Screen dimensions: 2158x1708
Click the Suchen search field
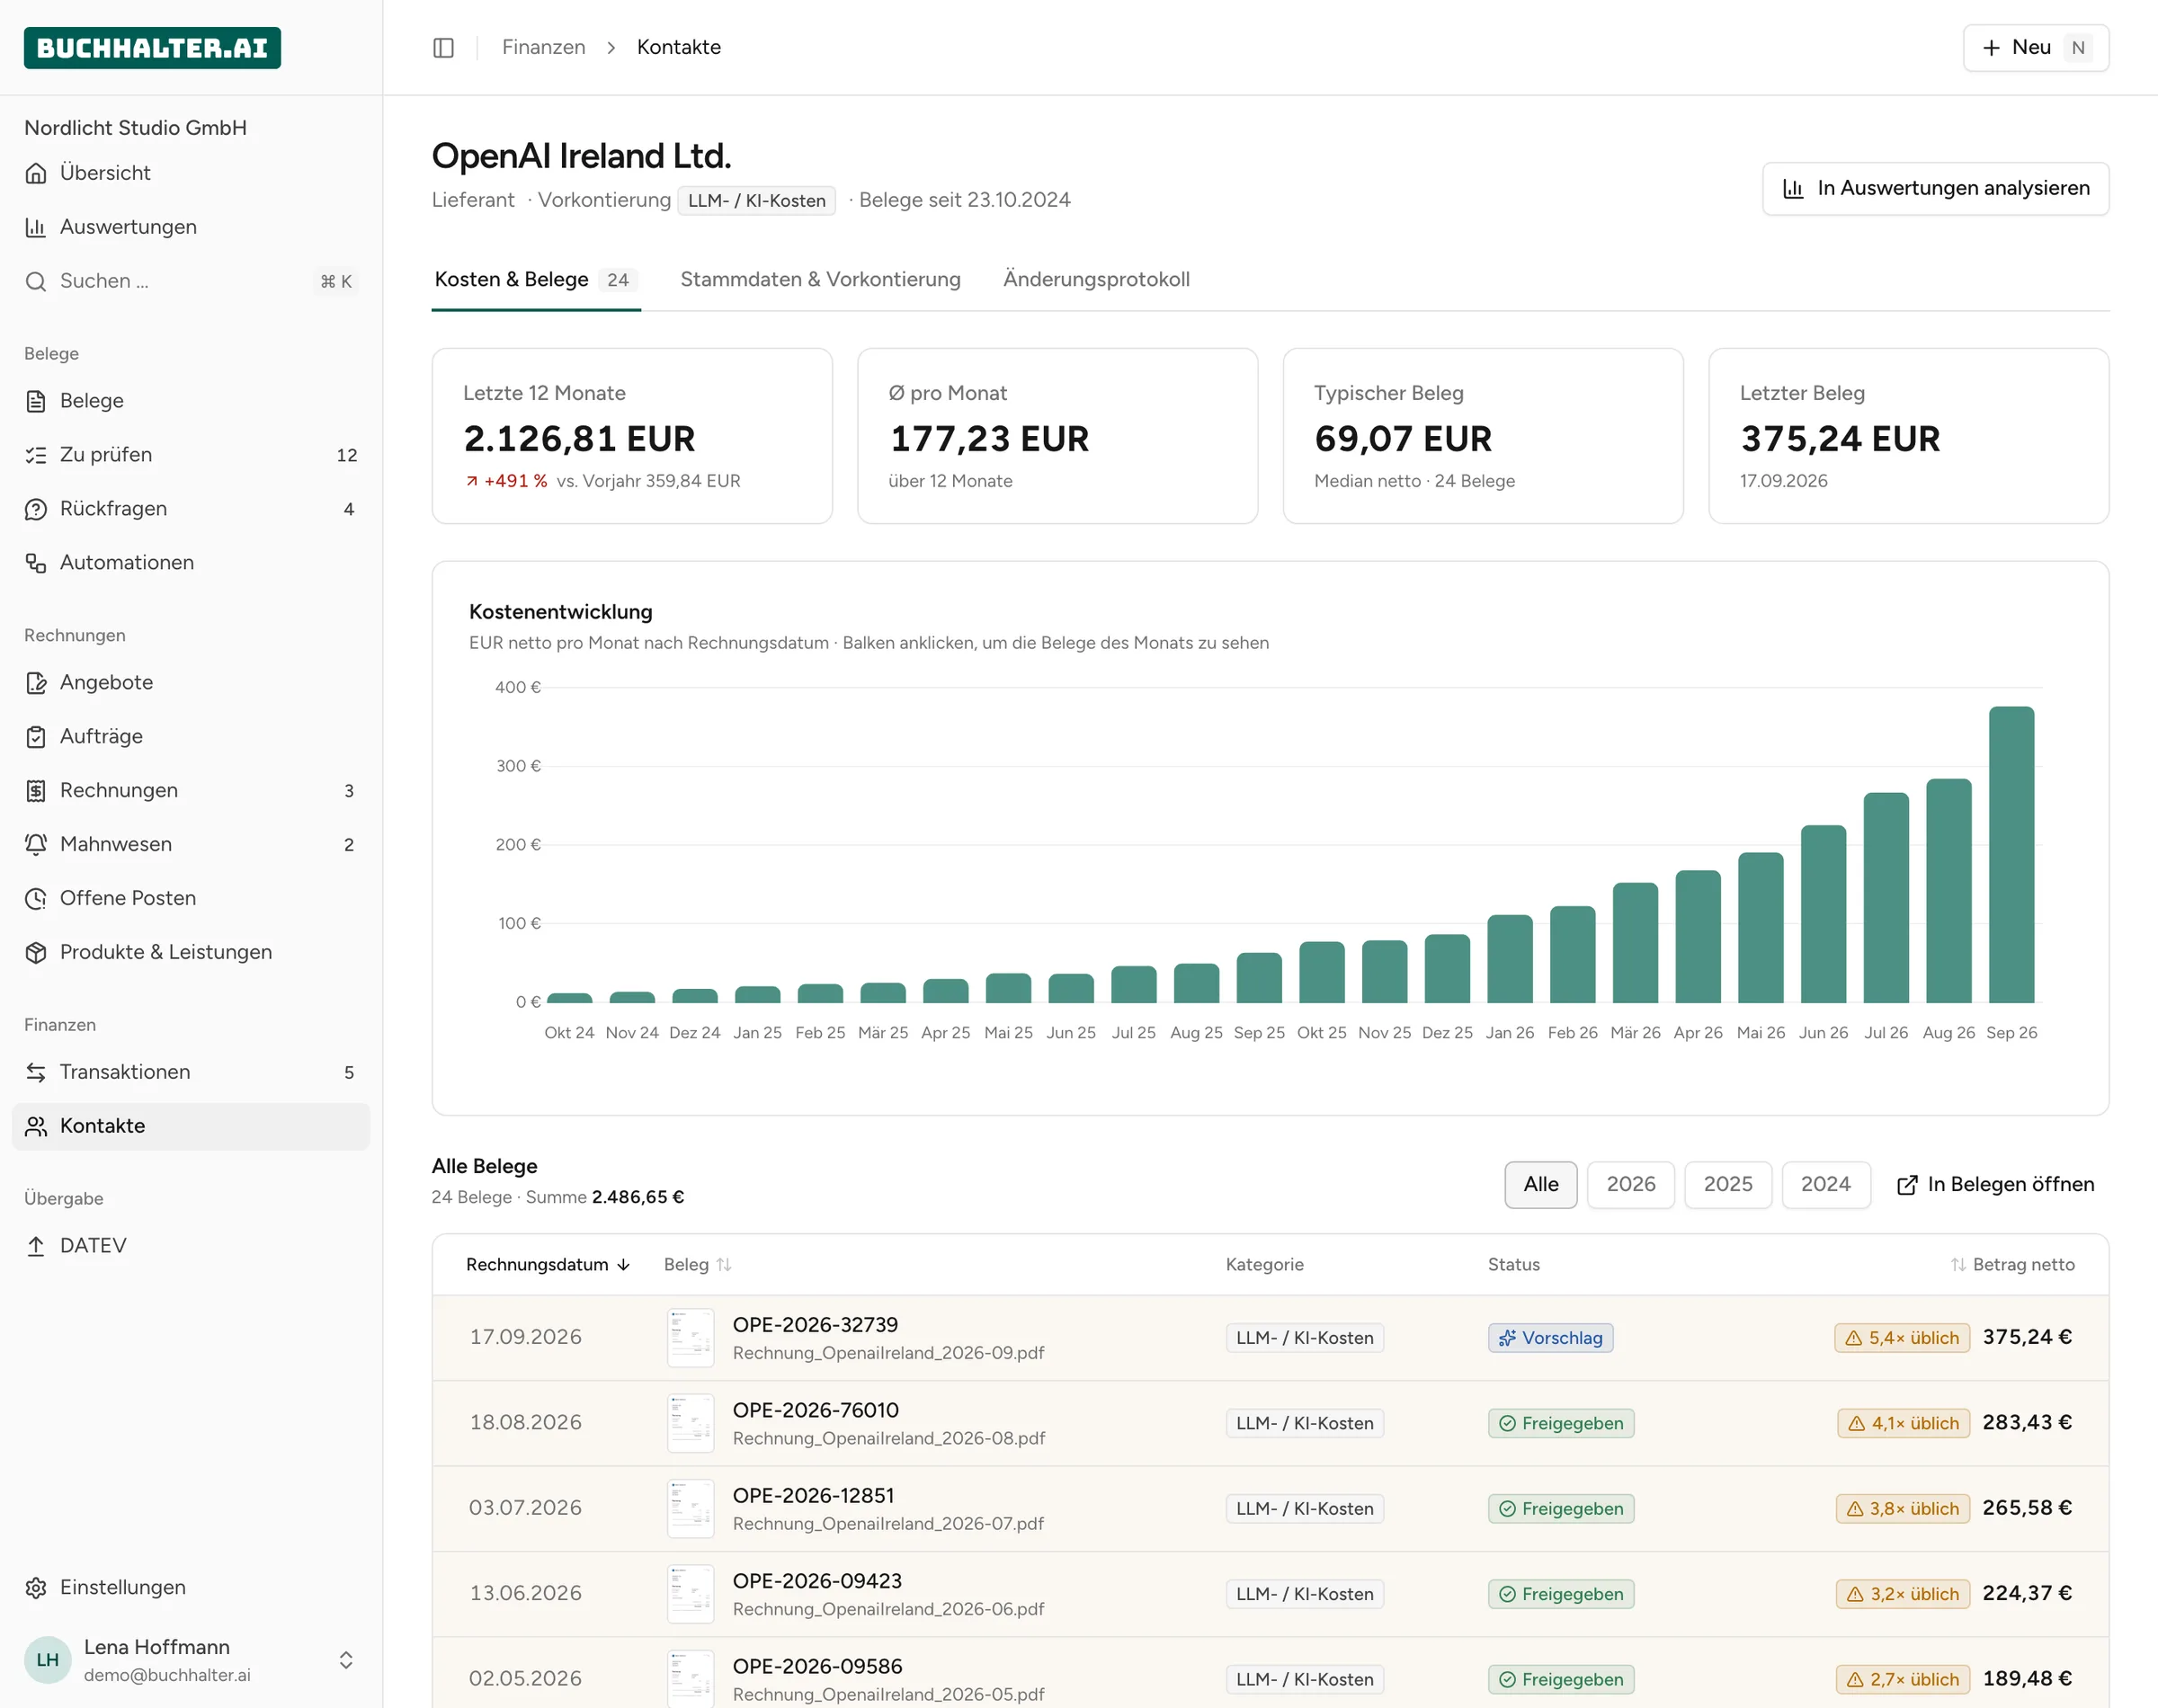click(190, 281)
